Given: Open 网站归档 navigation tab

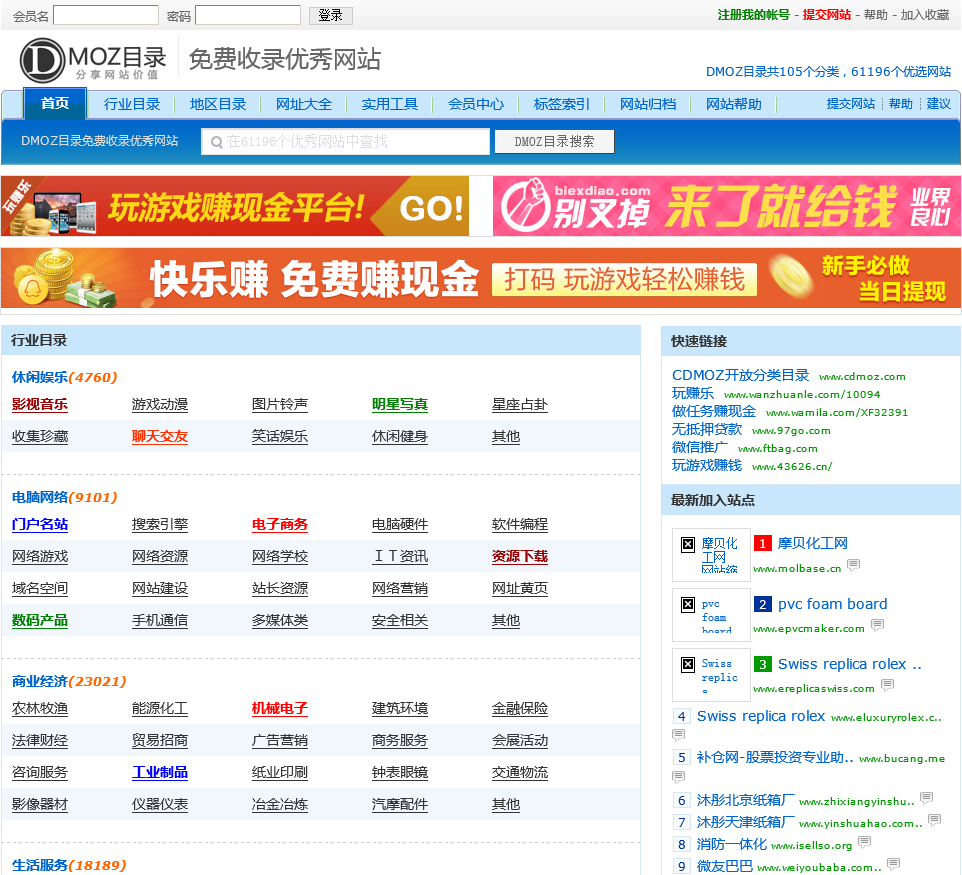Looking at the screenshot, I should [648, 104].
